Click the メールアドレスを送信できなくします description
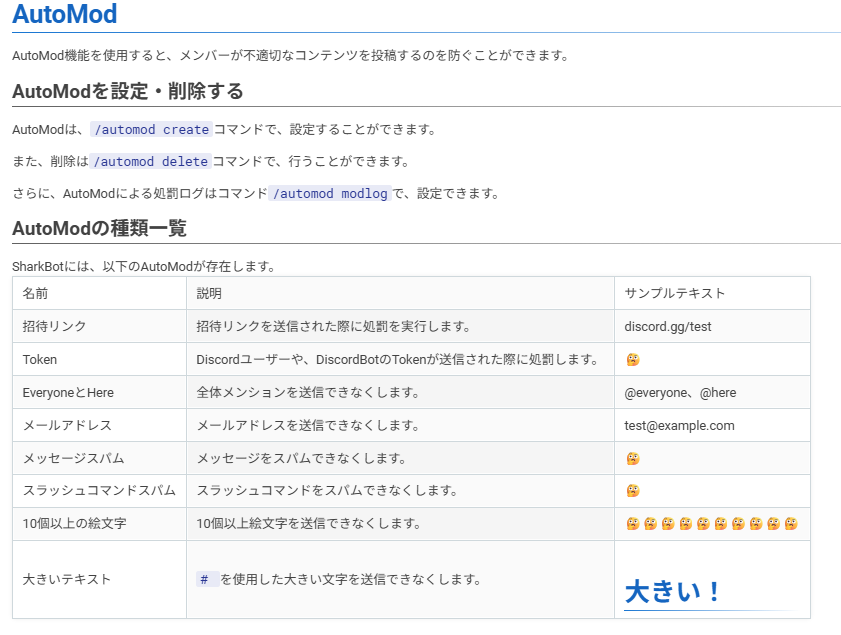This screenshot has height=635, width=841. click(x=308, y=426)
